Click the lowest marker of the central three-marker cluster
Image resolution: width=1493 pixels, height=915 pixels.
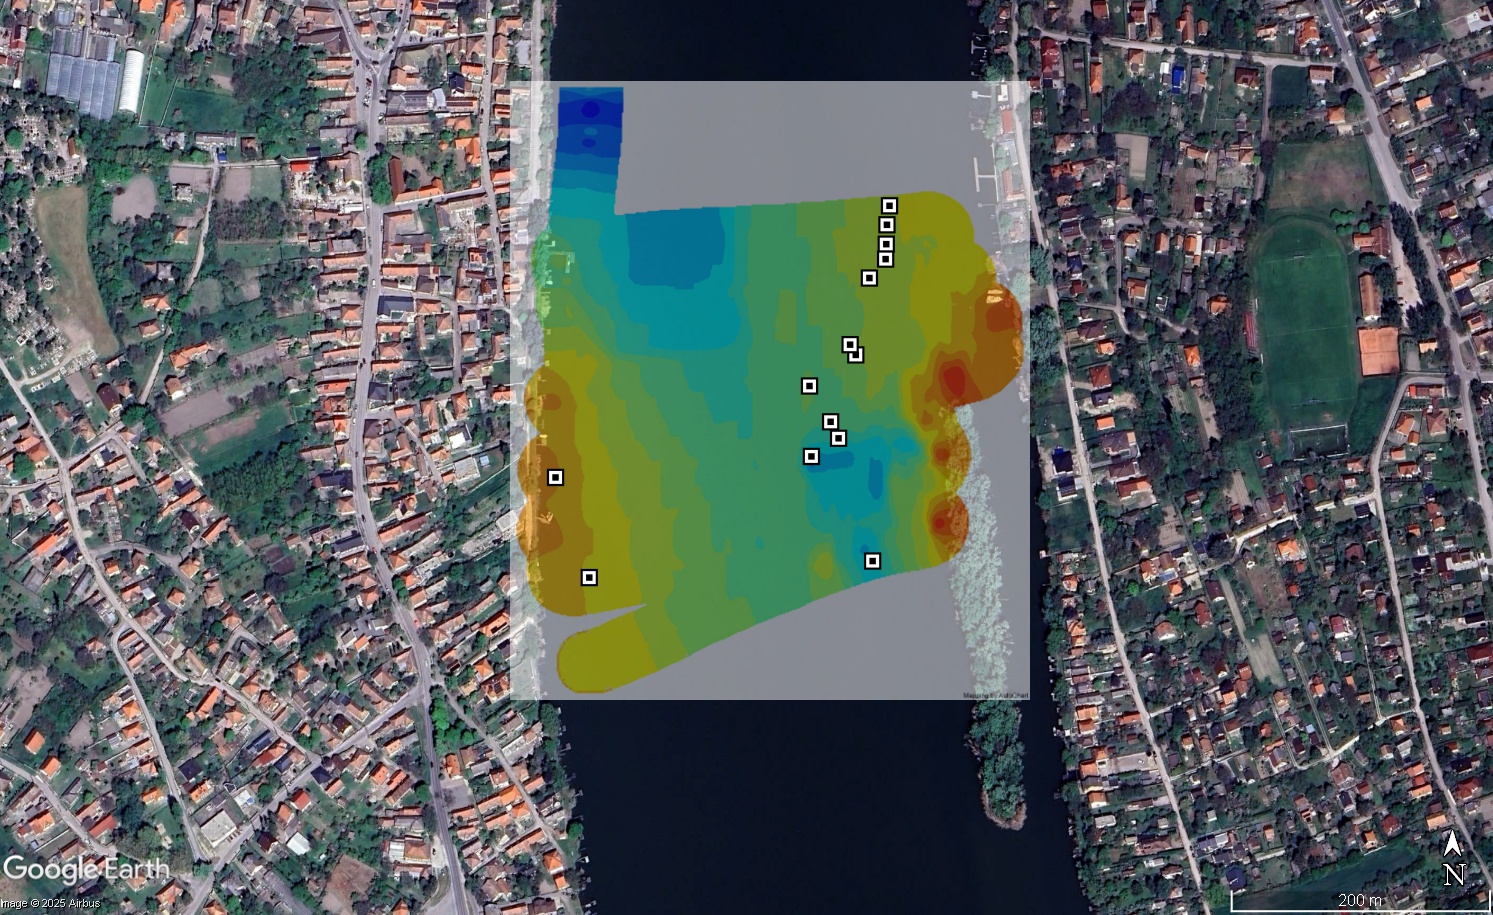811,456
